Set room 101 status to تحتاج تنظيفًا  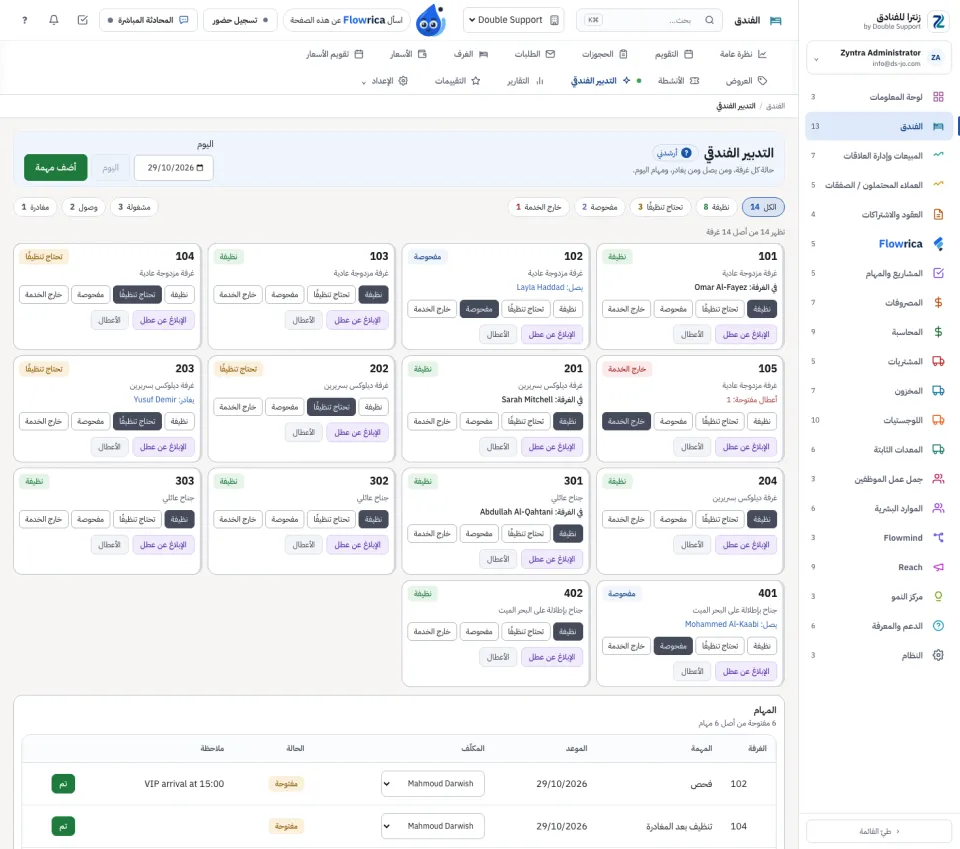720,309
